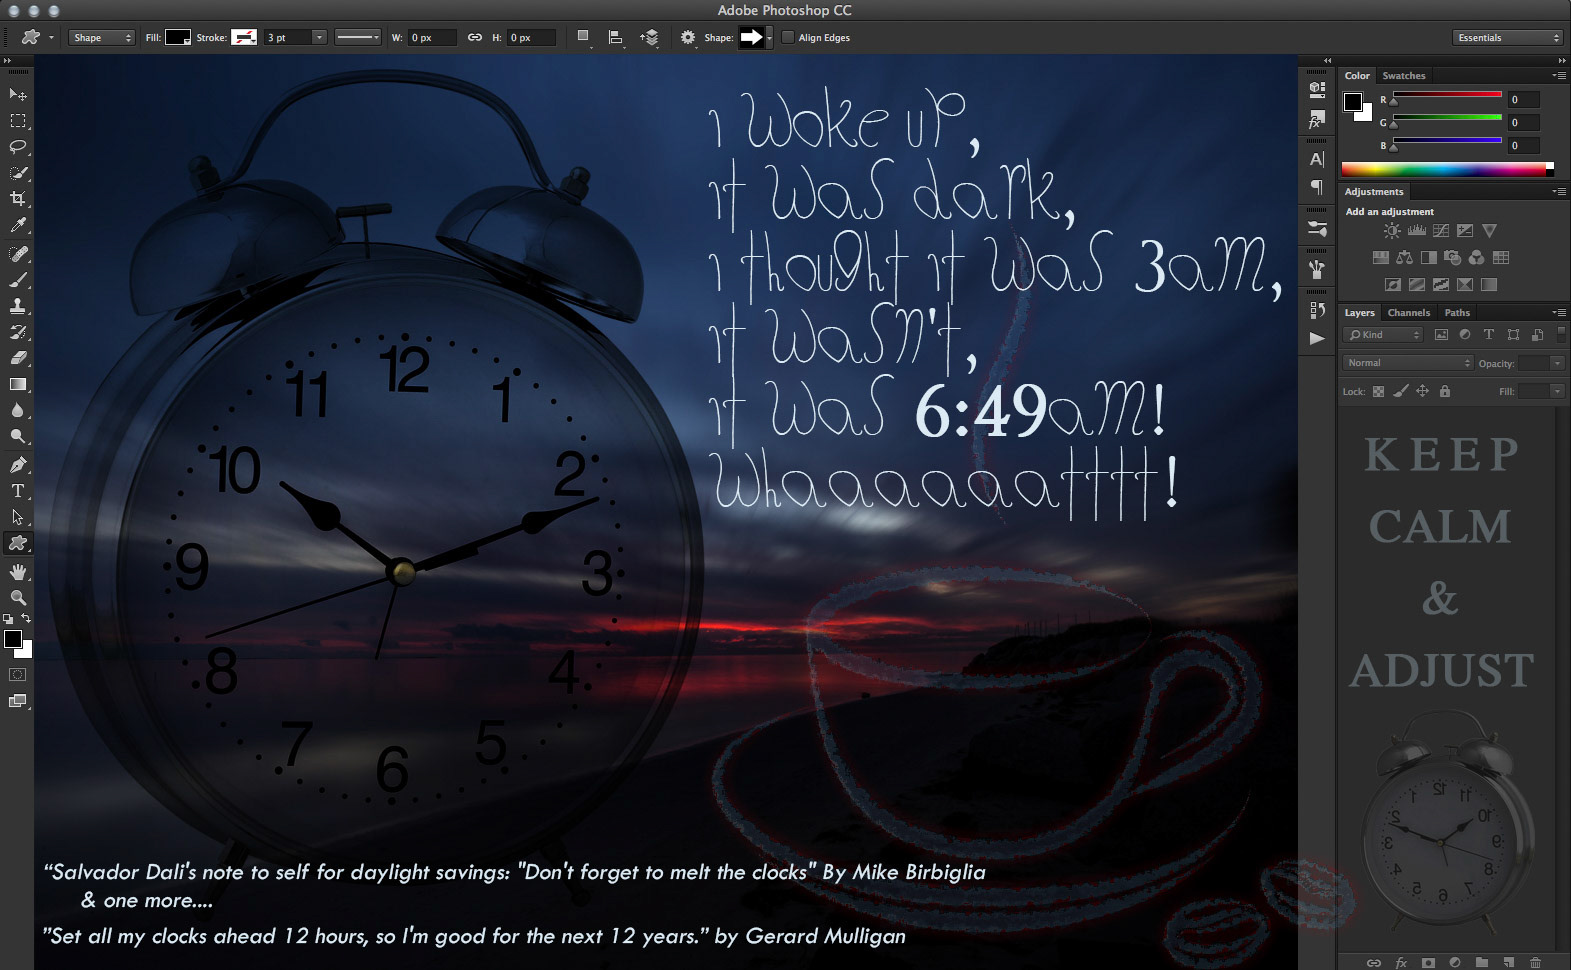This screenshot has width=1571, height=970.
Task: Toggle lock transparent pixels
Action: click(x=1378, y=391)
